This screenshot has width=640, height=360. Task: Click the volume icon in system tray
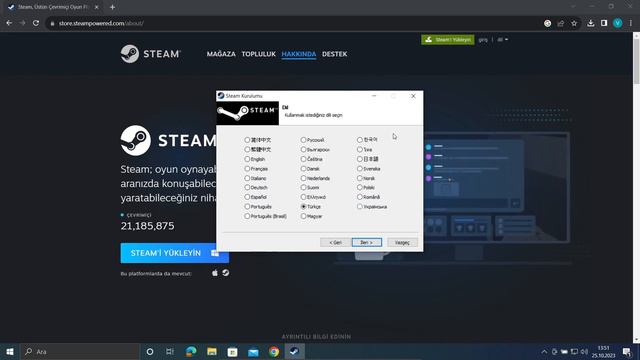click(584, 351)
